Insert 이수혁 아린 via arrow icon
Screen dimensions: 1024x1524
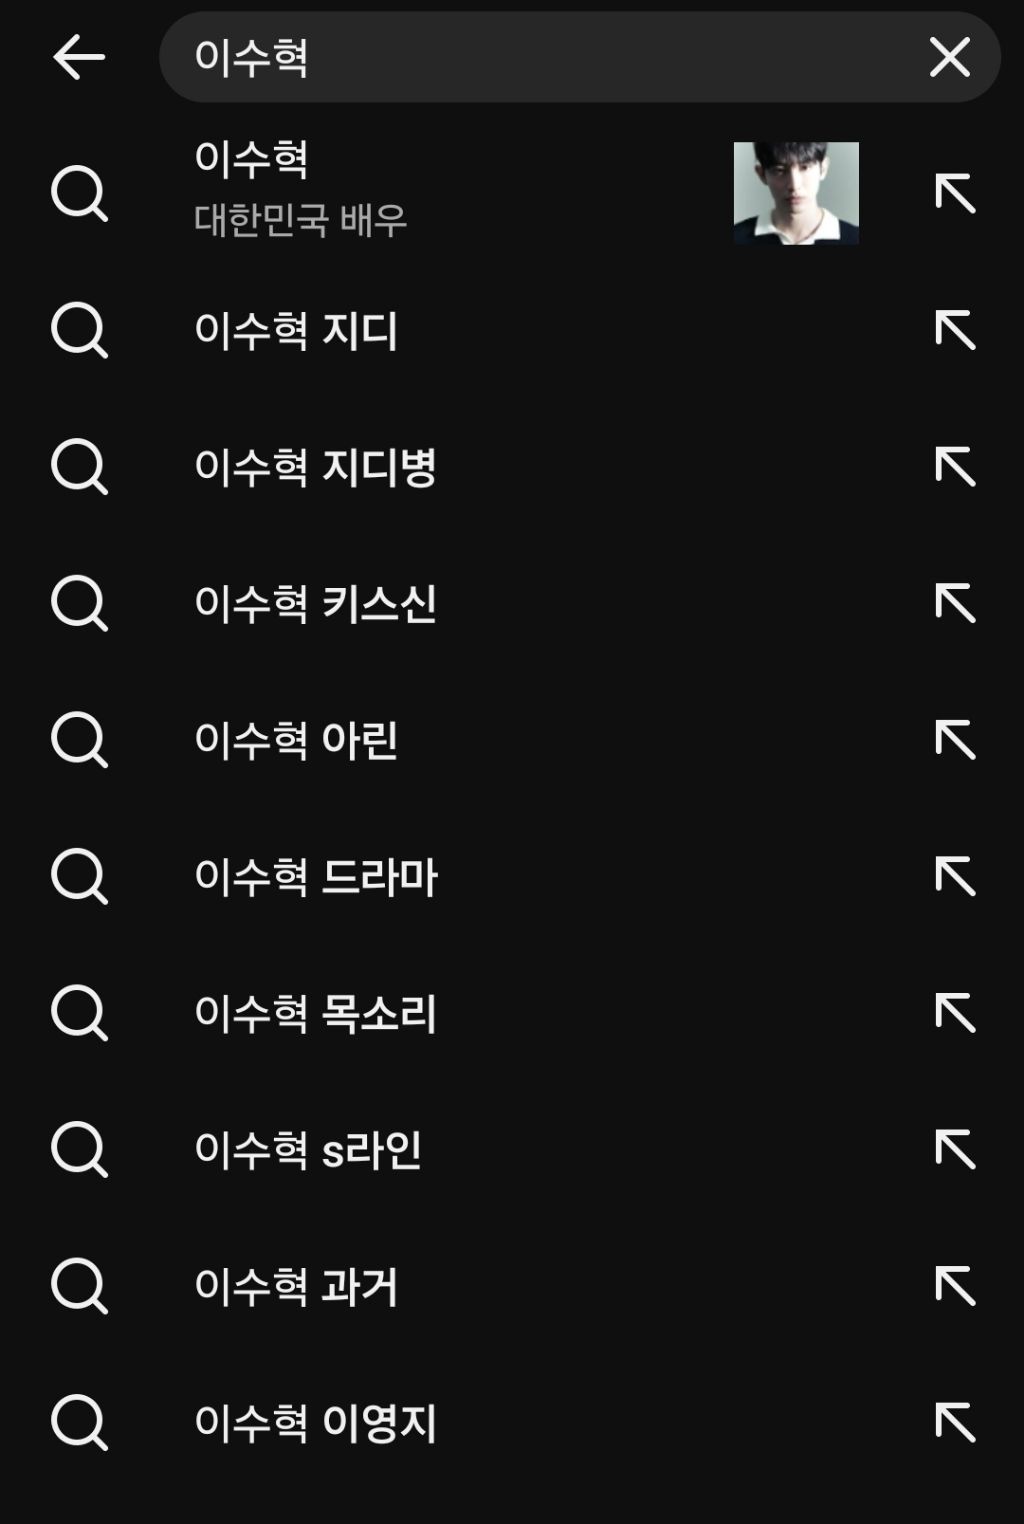[x=955, y=740]
